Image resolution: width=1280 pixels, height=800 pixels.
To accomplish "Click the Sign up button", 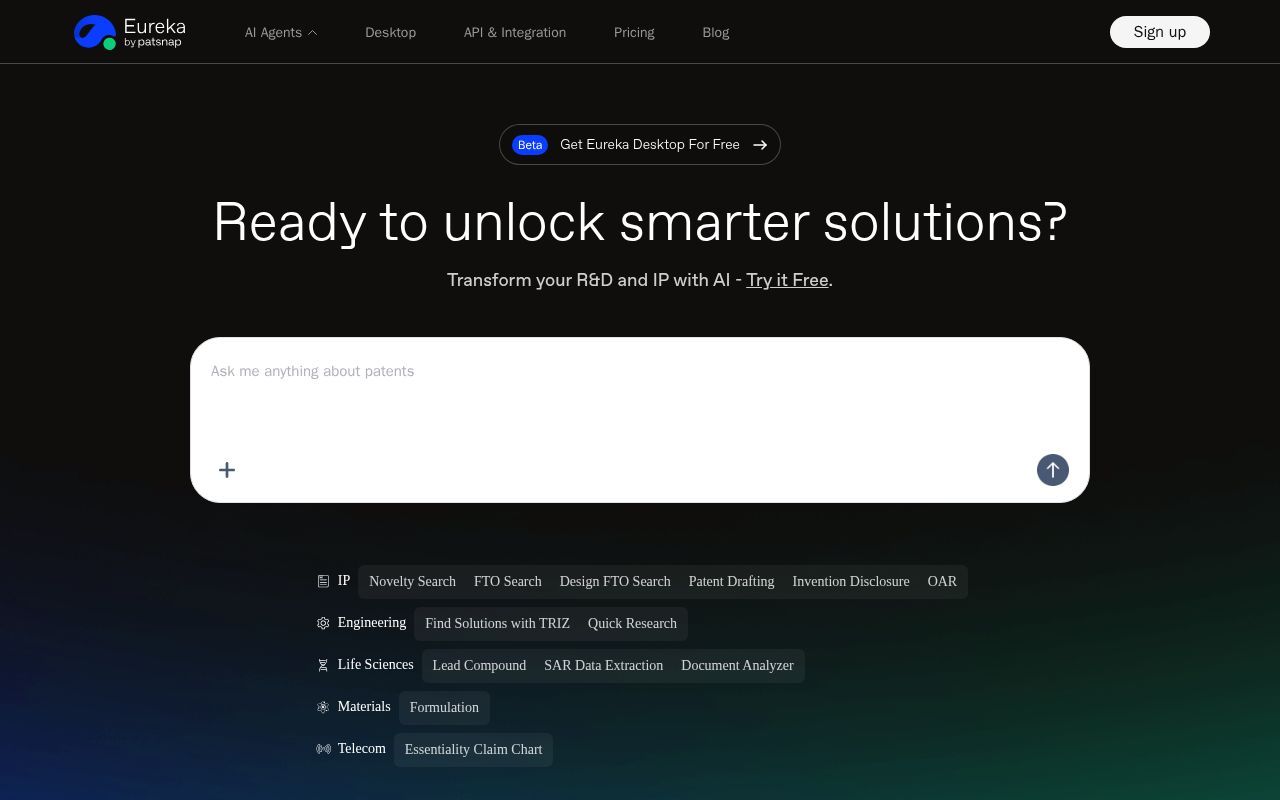I will click(x=1160, y=32).
